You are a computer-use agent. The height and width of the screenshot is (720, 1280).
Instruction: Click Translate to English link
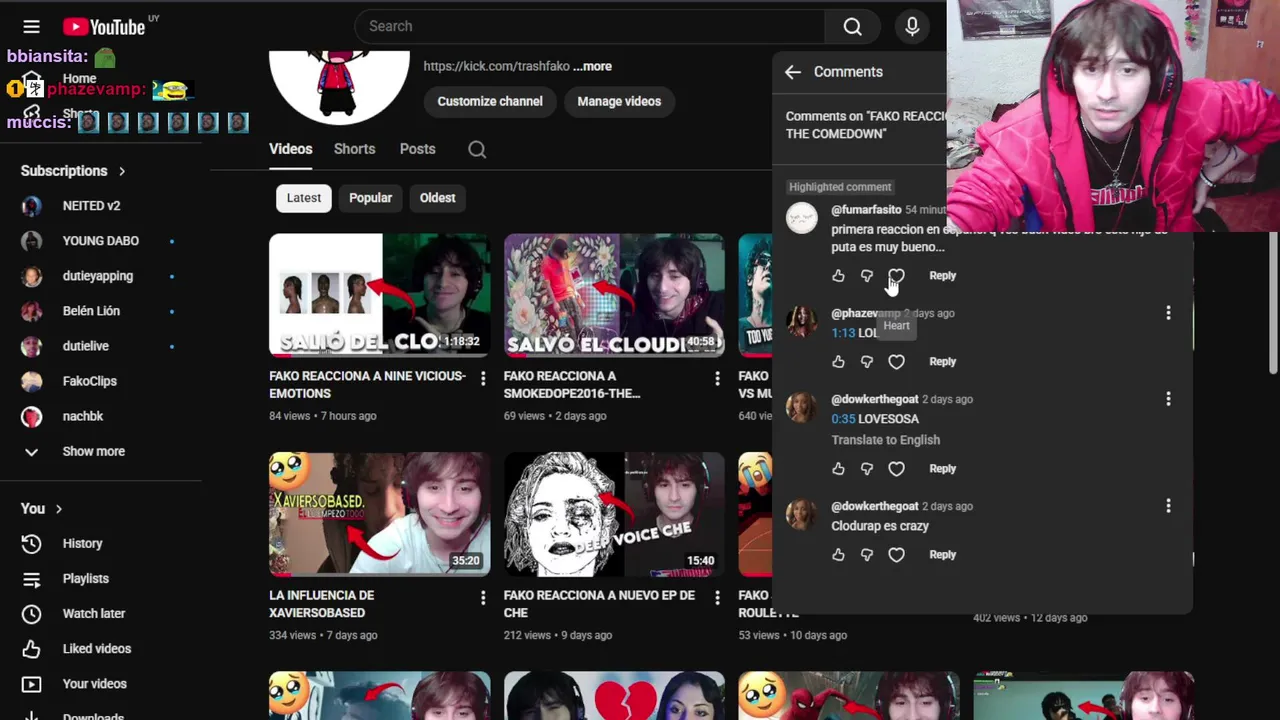point(885,440)
